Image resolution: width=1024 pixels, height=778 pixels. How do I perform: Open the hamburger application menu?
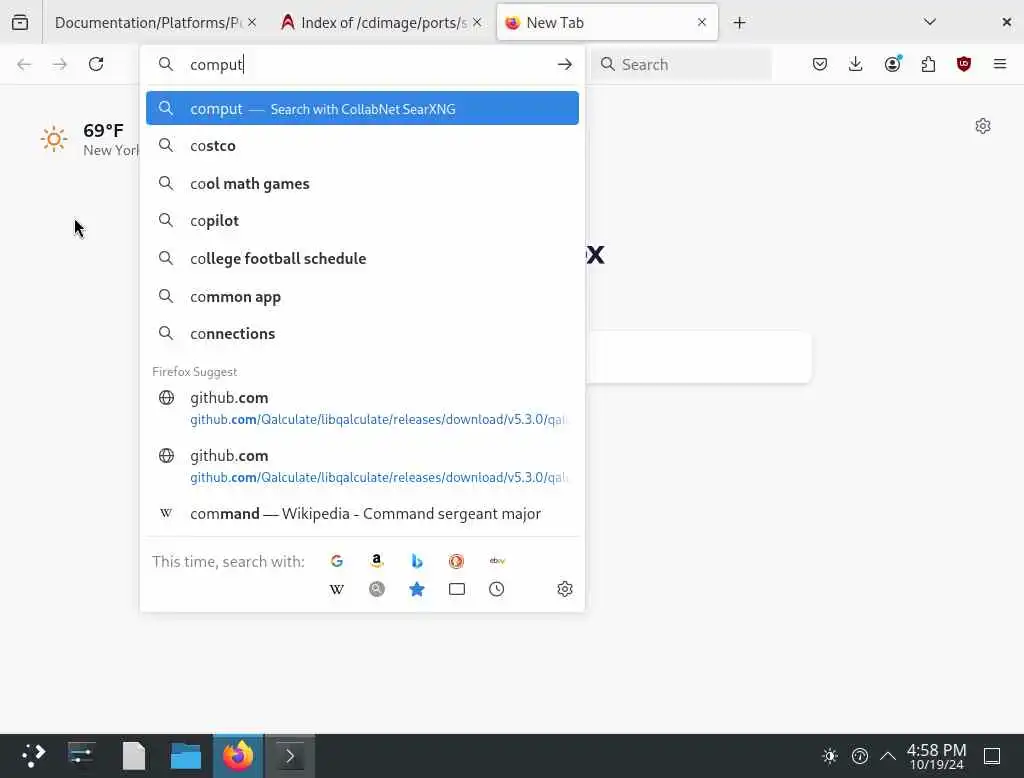point(1000,64)
